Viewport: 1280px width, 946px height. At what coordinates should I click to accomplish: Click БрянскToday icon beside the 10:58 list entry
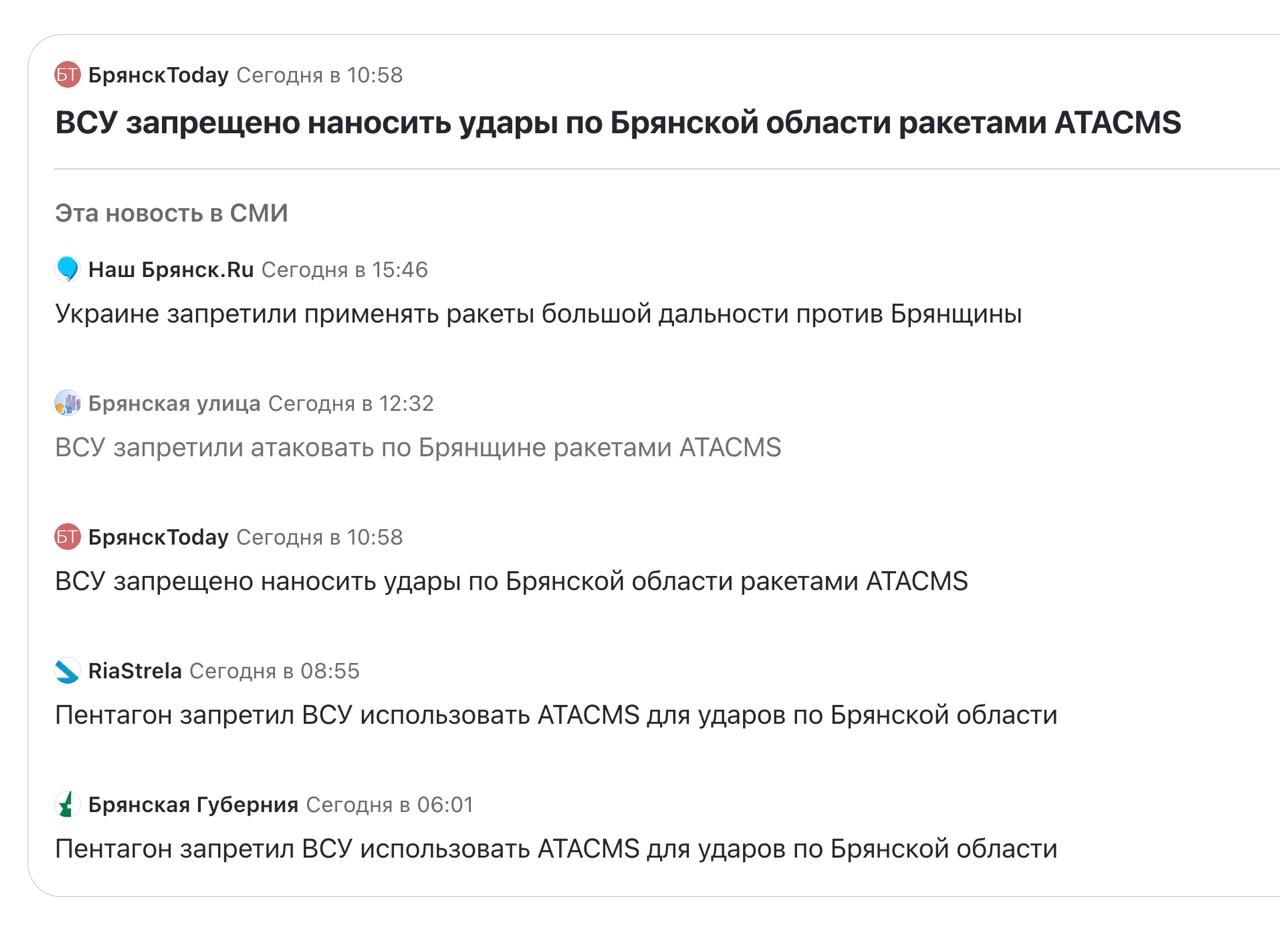(x=67, y=537)
